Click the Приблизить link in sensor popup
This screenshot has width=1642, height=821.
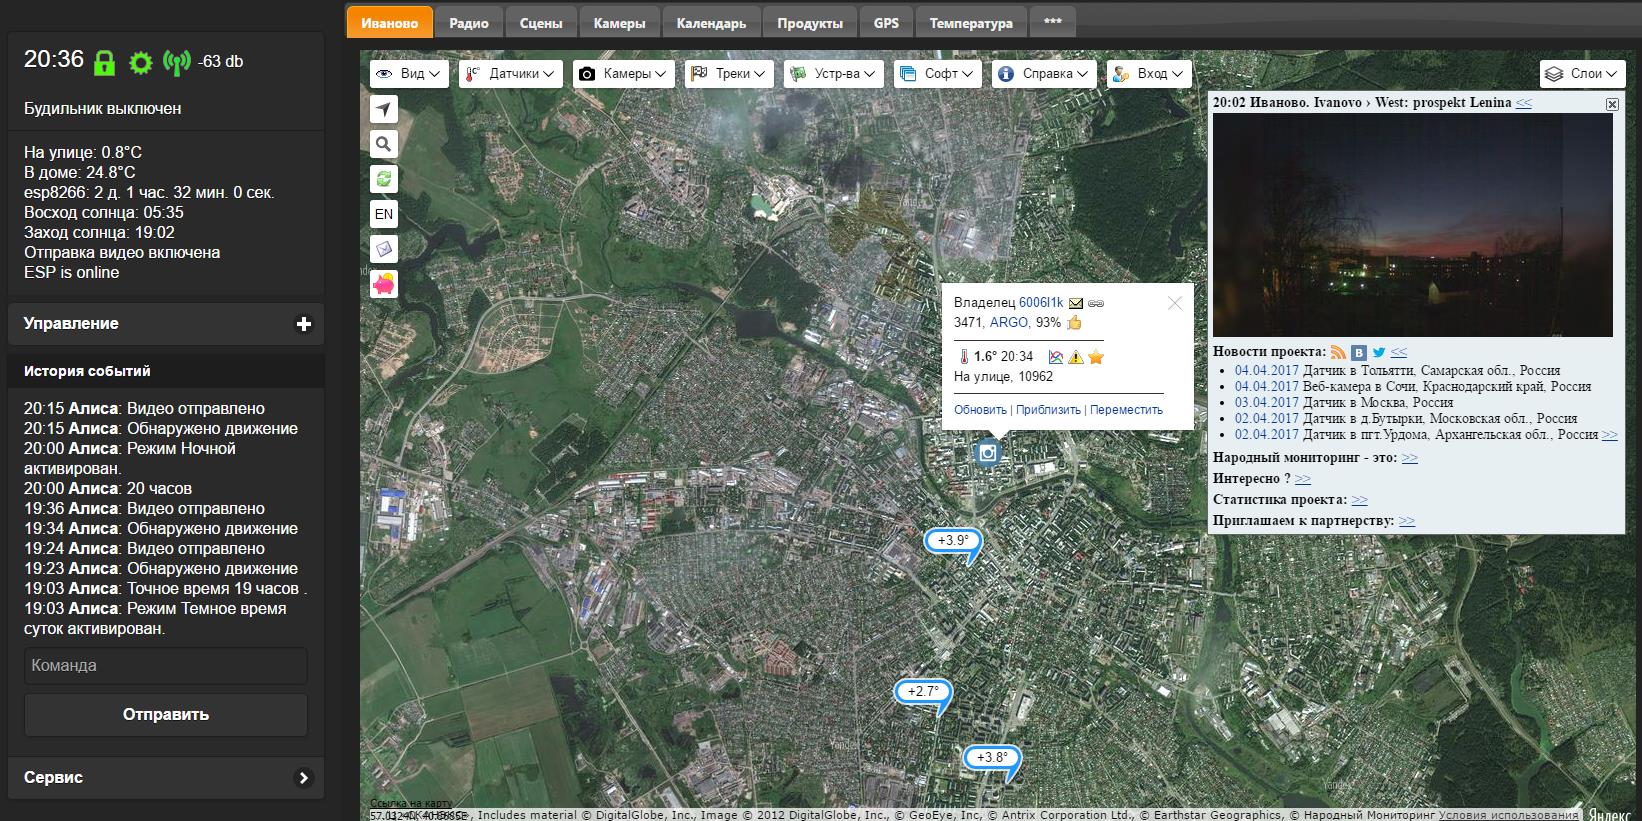pos(1048,410)
